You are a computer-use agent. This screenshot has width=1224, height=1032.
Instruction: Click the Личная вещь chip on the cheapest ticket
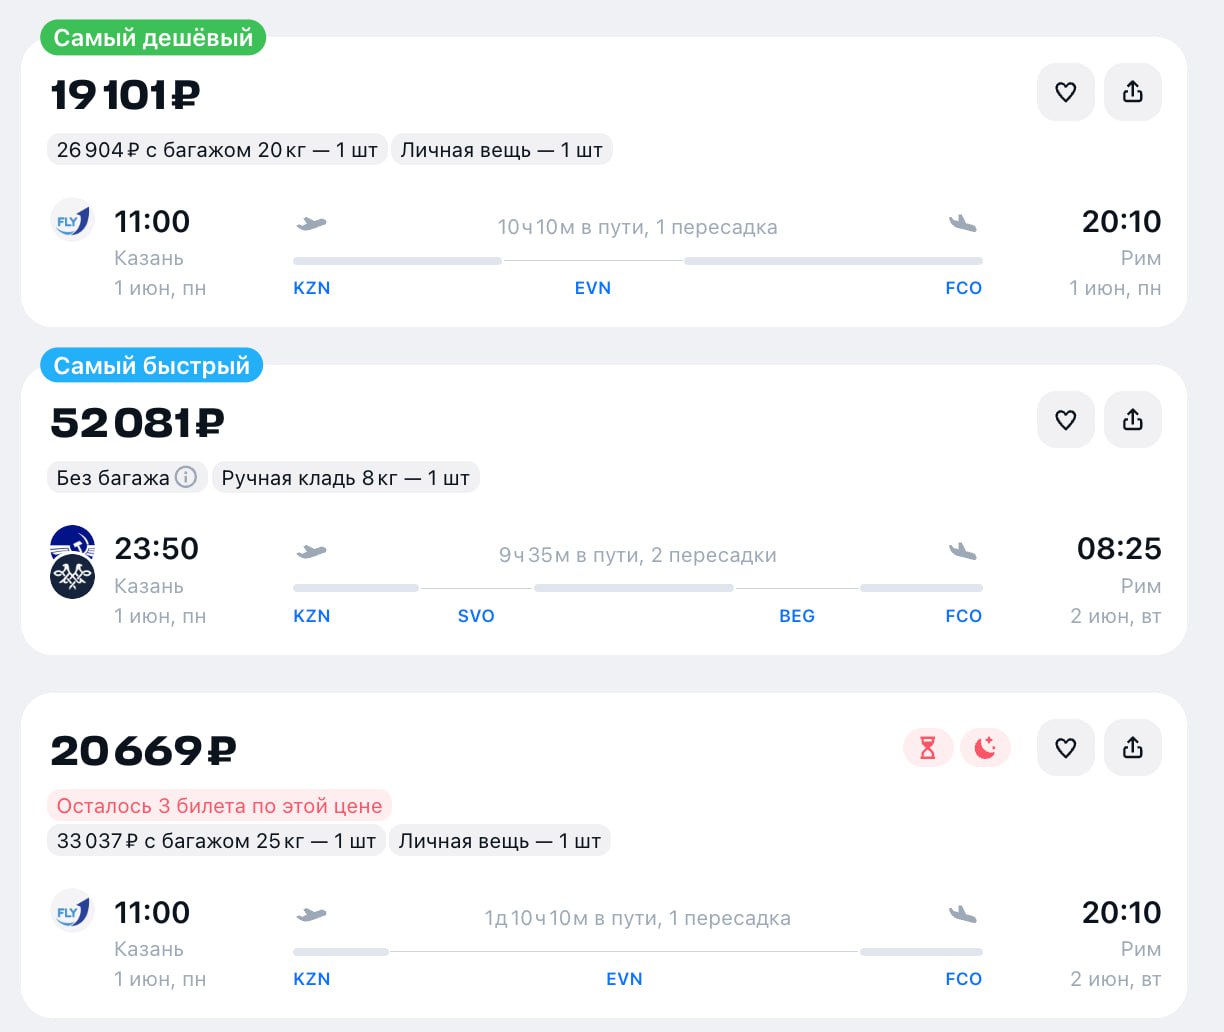click(x=501, y=150)
